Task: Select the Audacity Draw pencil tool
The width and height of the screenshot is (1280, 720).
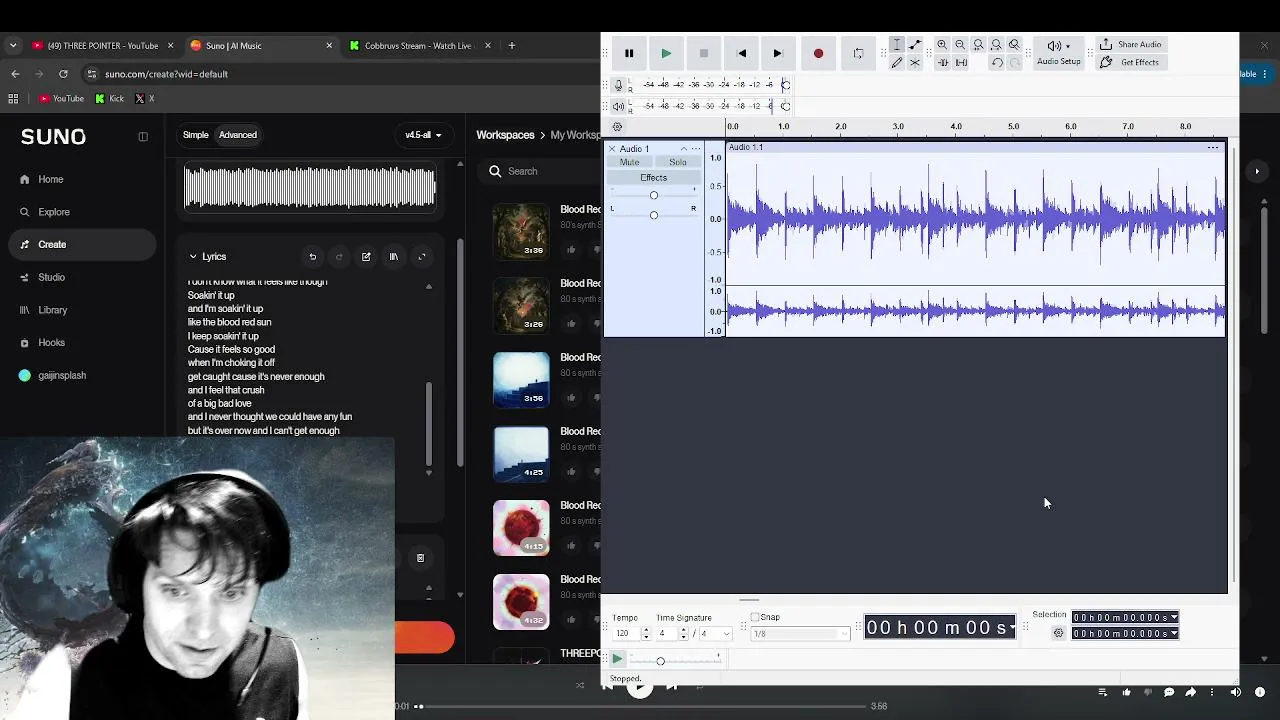Action: (x=897, y=63)
